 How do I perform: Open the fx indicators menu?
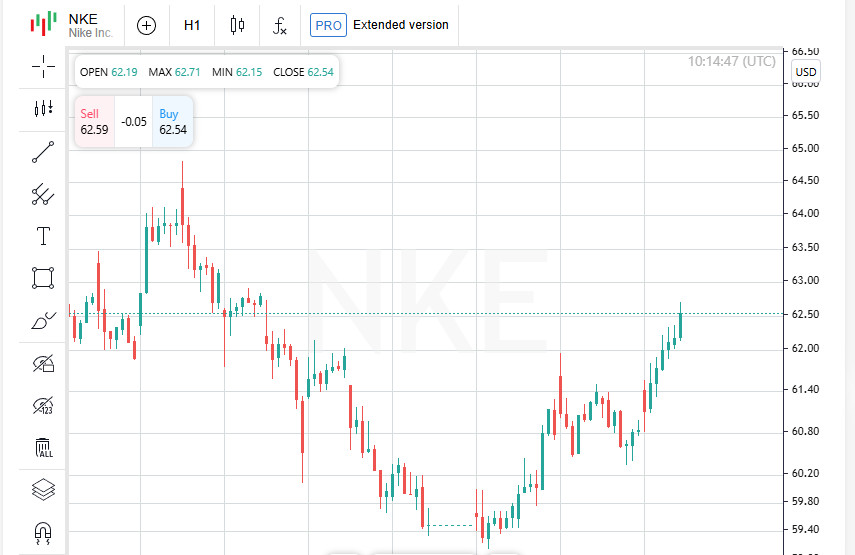(x=280, y=25)
